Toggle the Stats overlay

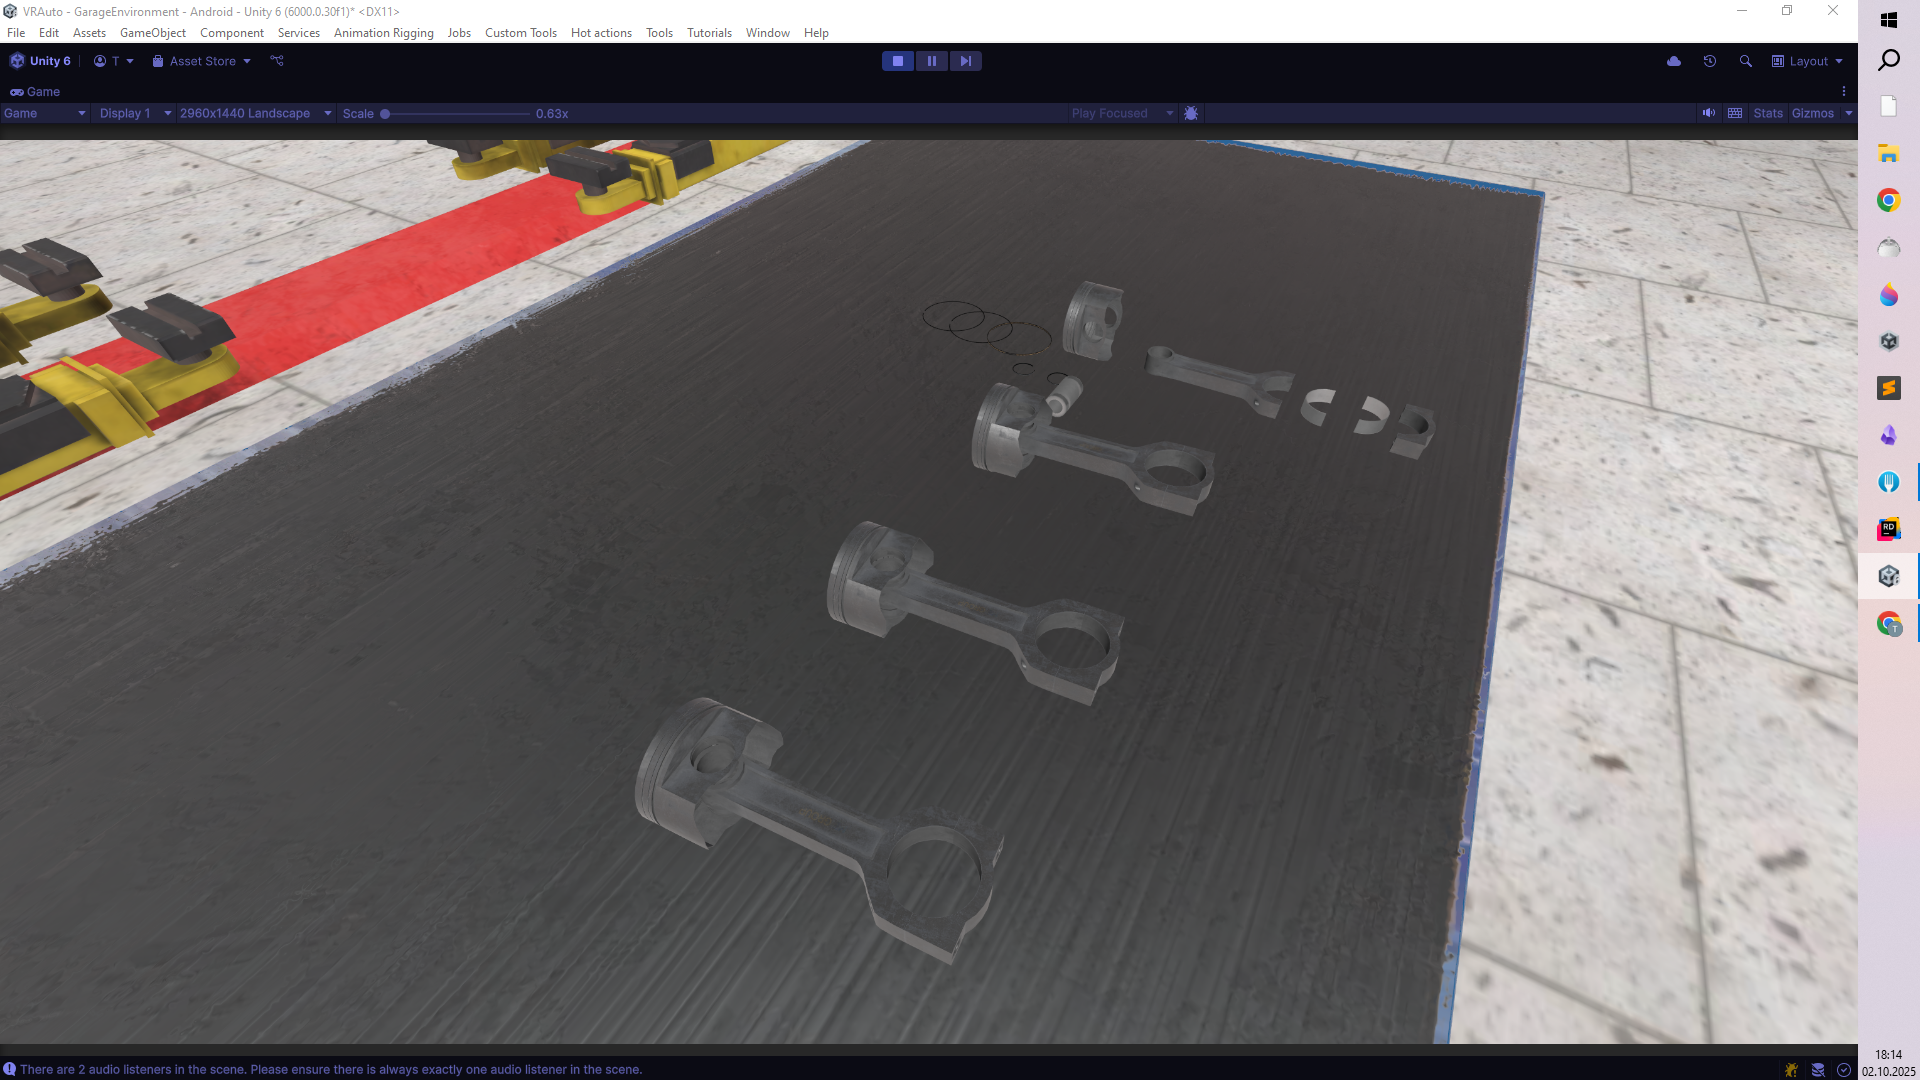point(1767,113)
